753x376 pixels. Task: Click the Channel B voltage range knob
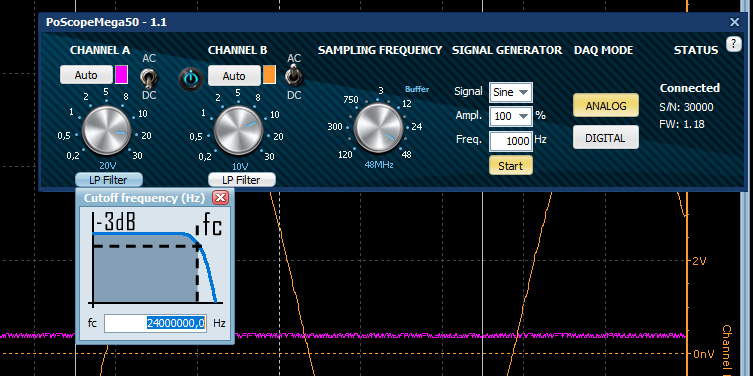tap(238, 131)
